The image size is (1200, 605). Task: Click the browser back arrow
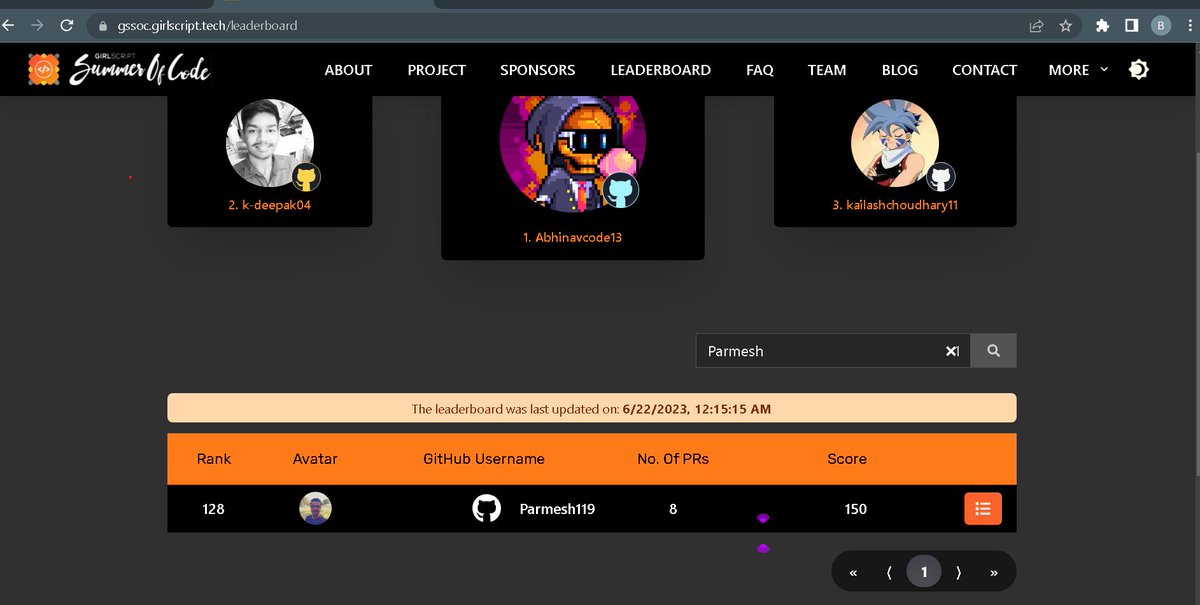coord(7,25)
